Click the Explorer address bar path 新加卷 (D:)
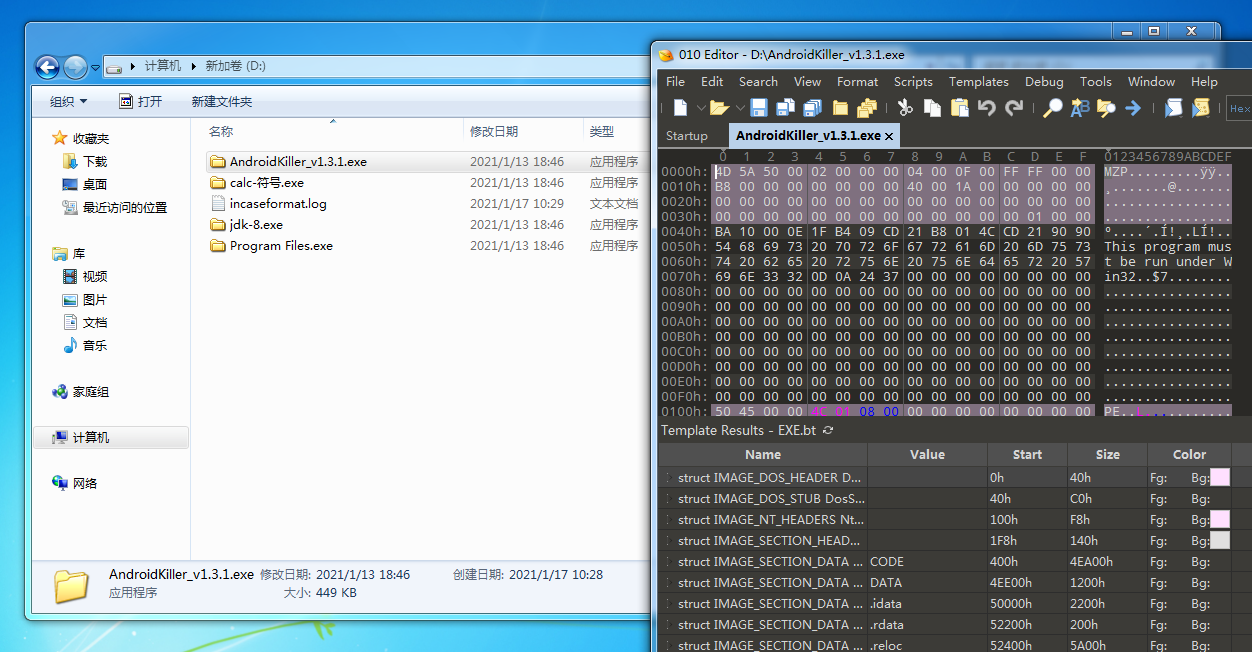This screenshot has height=652, width=1252. tap(235, 66)
